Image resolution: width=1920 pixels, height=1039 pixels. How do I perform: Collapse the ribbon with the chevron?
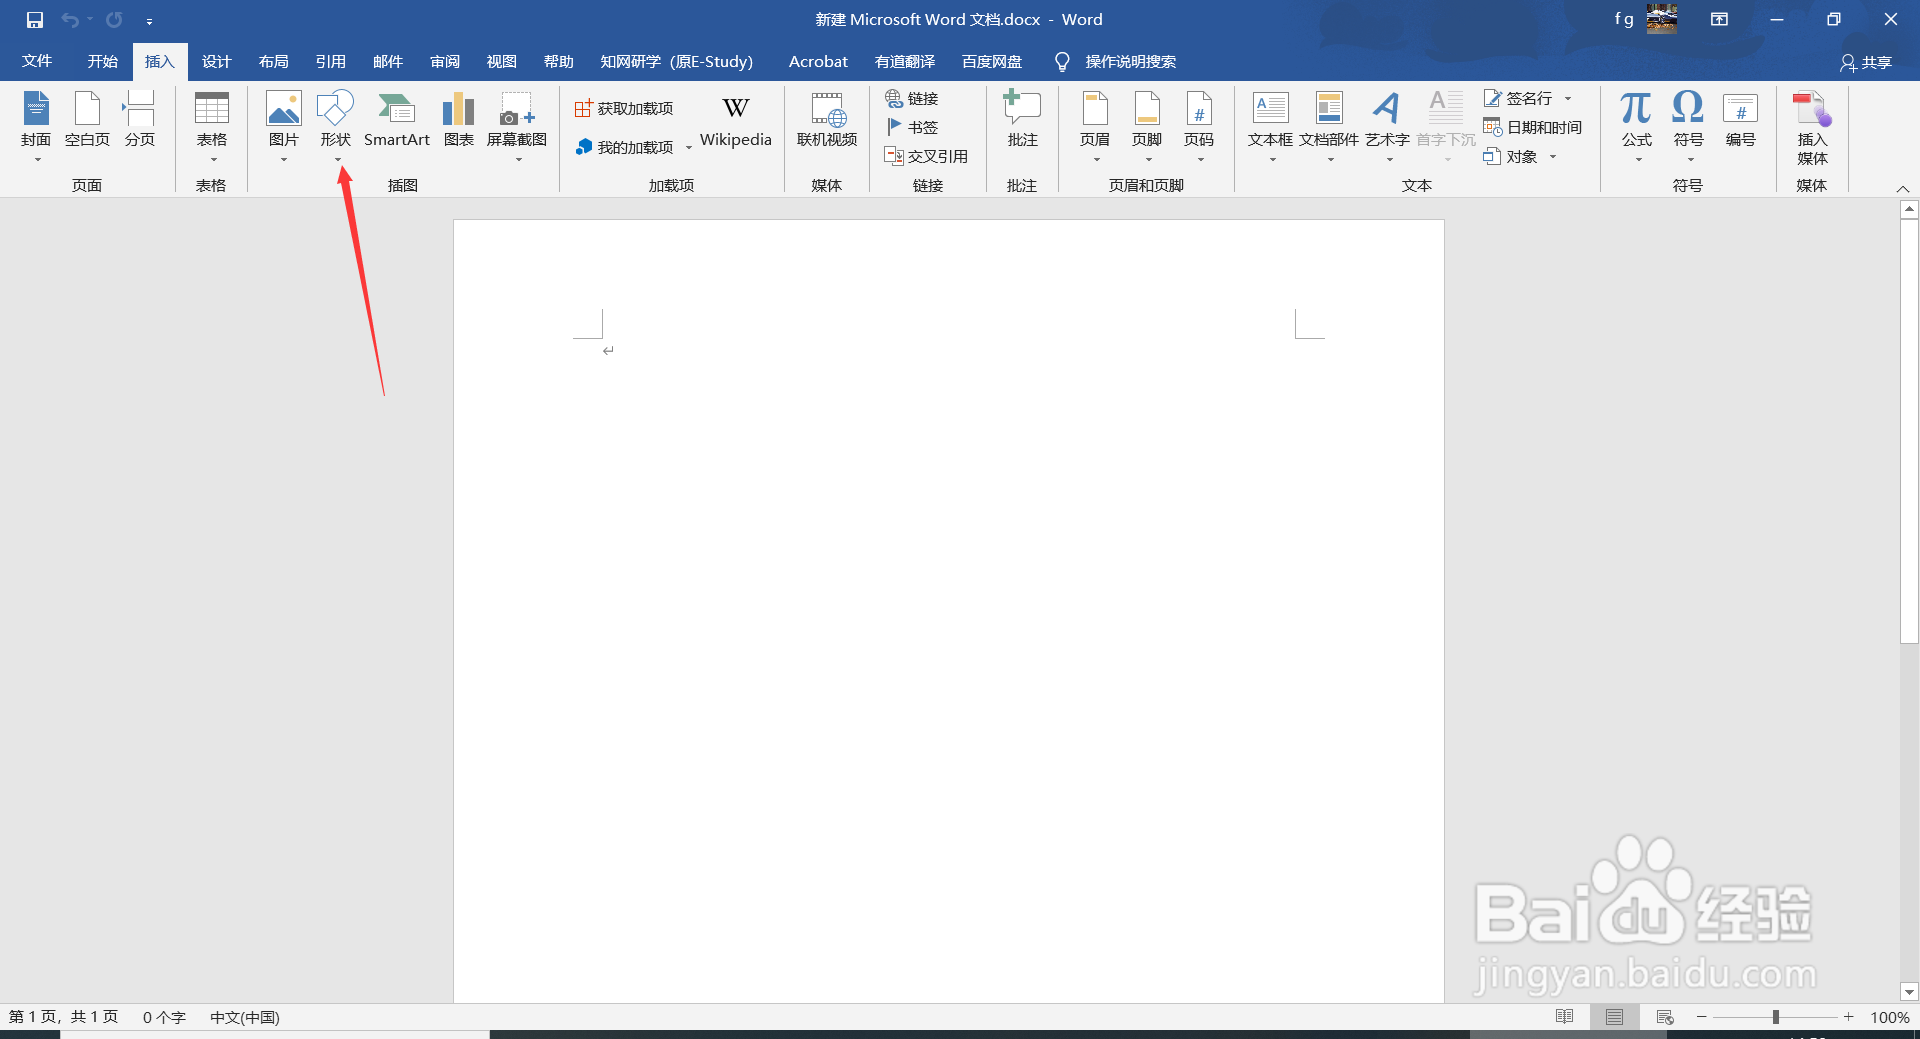(1903, 188)
